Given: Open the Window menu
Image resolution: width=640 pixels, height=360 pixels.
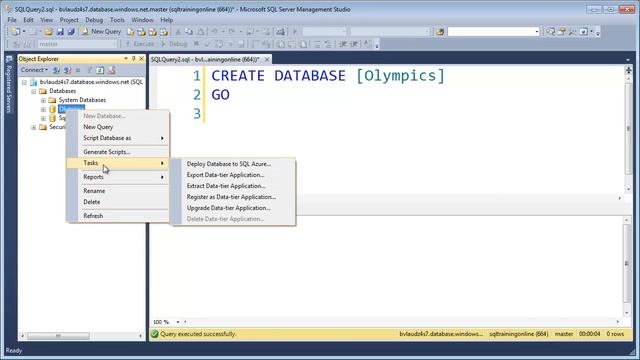Looking at the screenshot, I should coord(142,20).
